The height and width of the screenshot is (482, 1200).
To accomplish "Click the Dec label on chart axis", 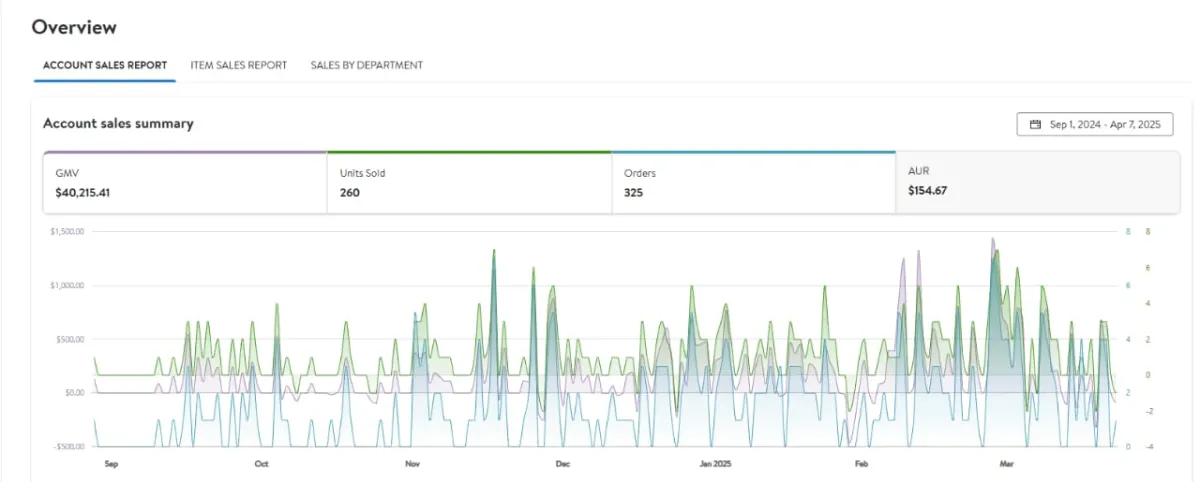I will 563,464.
